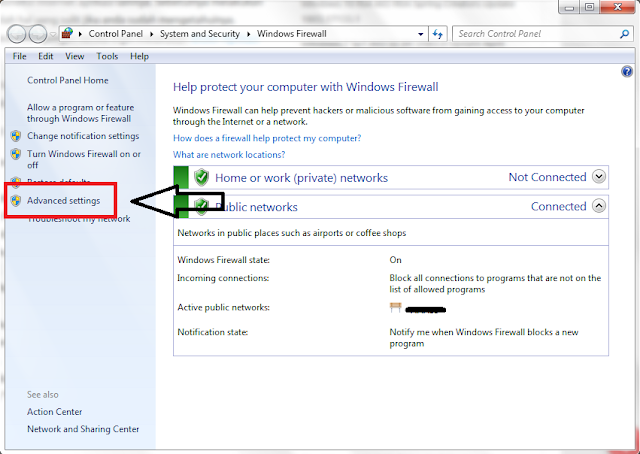
Task: Click the Forward navigation arrow button
Action: (x=38, y=34)
